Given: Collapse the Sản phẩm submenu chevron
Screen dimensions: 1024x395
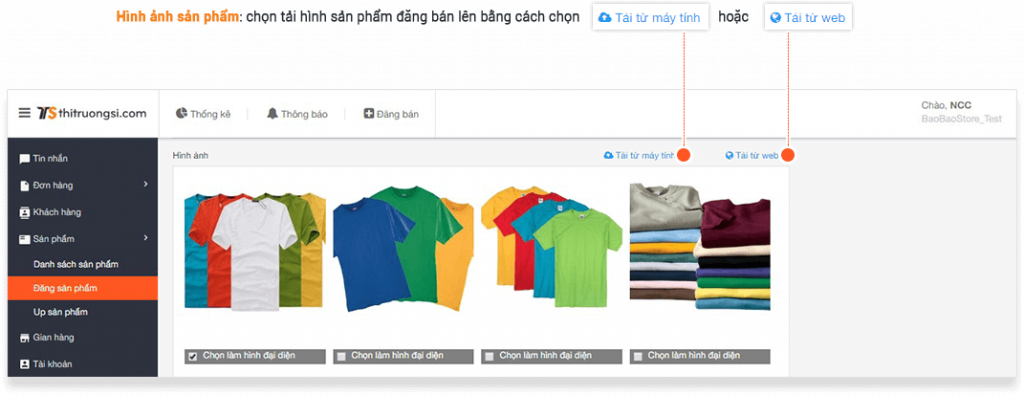Looking at the screenshot, I should point(146,238).
